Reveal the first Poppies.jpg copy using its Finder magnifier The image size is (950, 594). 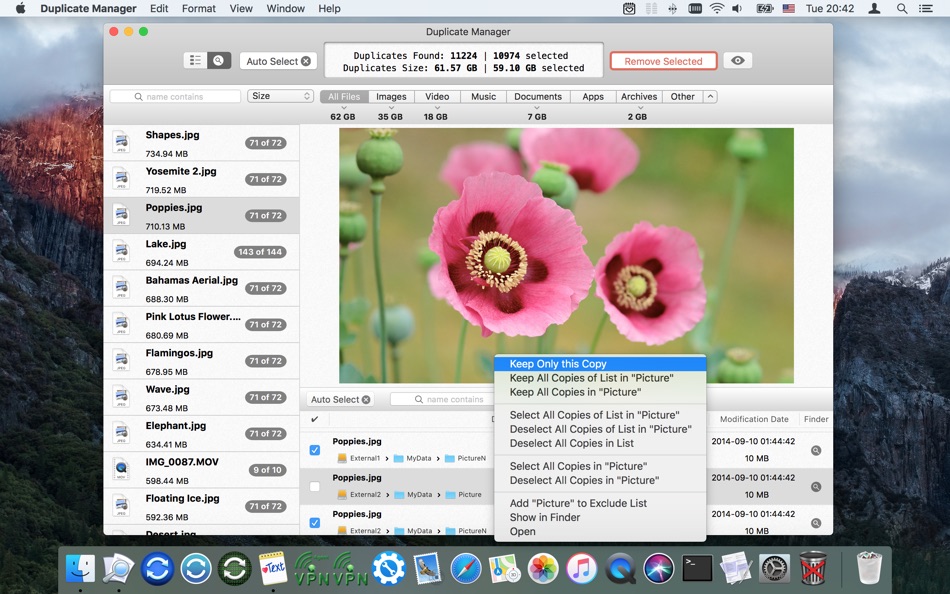pos(816,450)
